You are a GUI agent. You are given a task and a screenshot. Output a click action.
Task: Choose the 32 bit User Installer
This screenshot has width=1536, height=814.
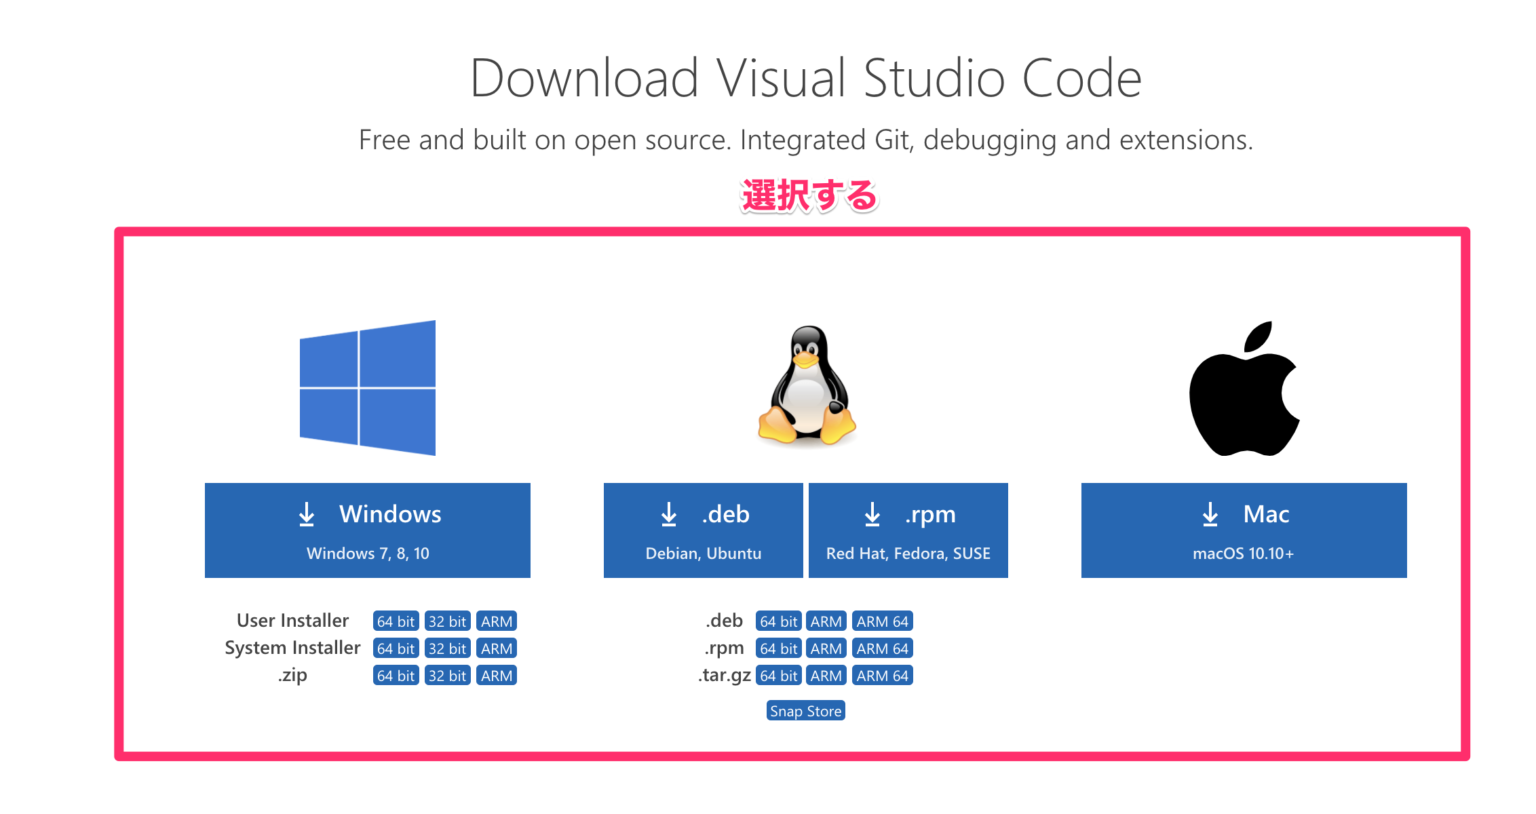447,620
